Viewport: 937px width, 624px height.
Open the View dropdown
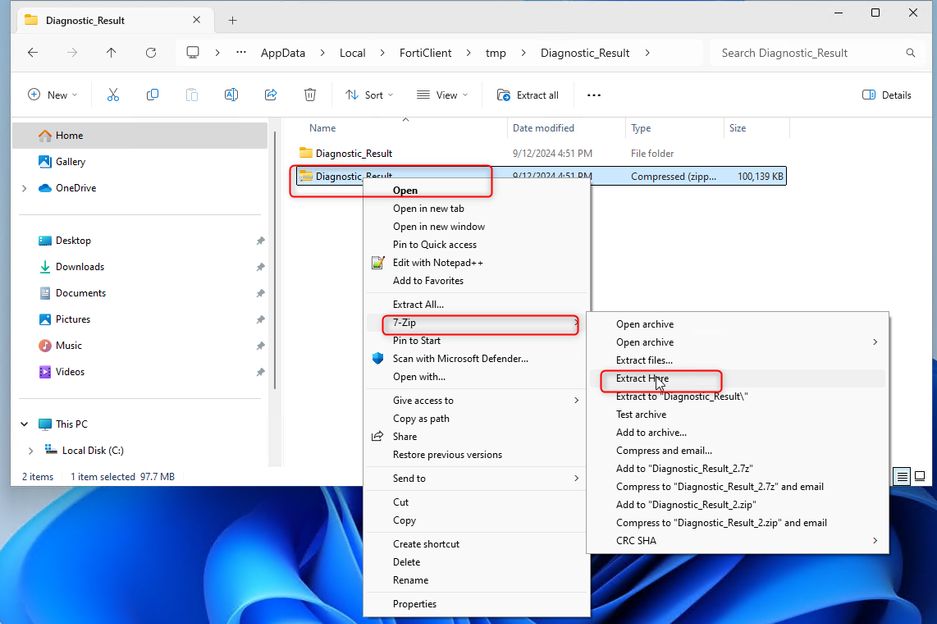tap(443, 95)
